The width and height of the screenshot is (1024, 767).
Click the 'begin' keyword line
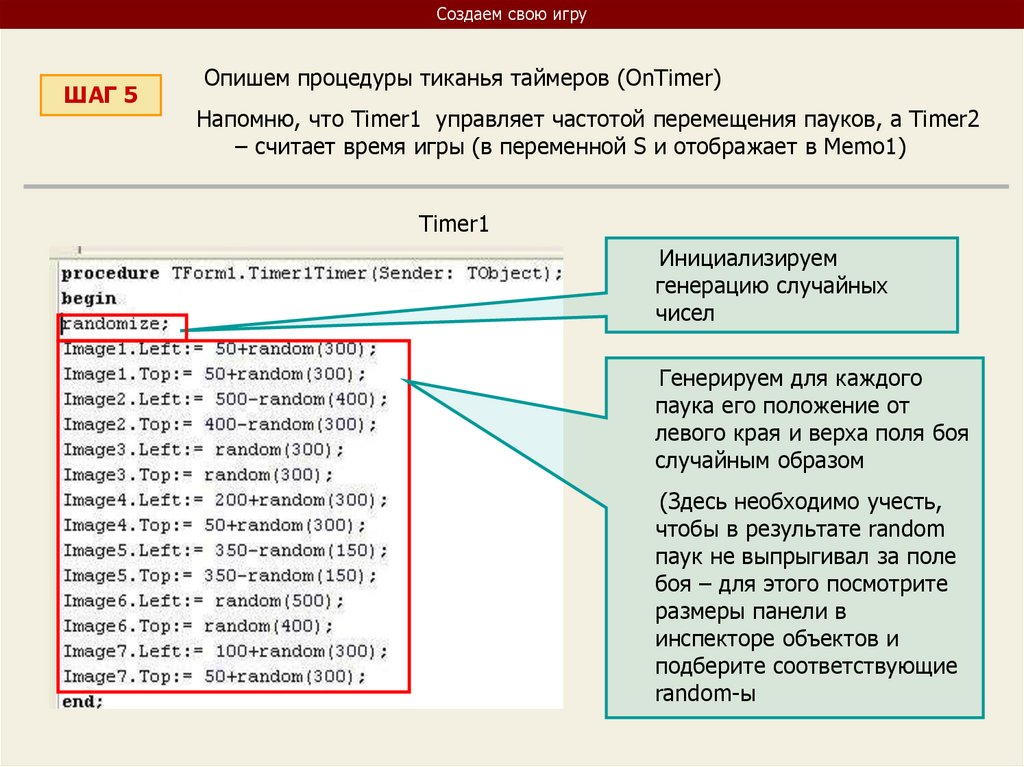89,299
